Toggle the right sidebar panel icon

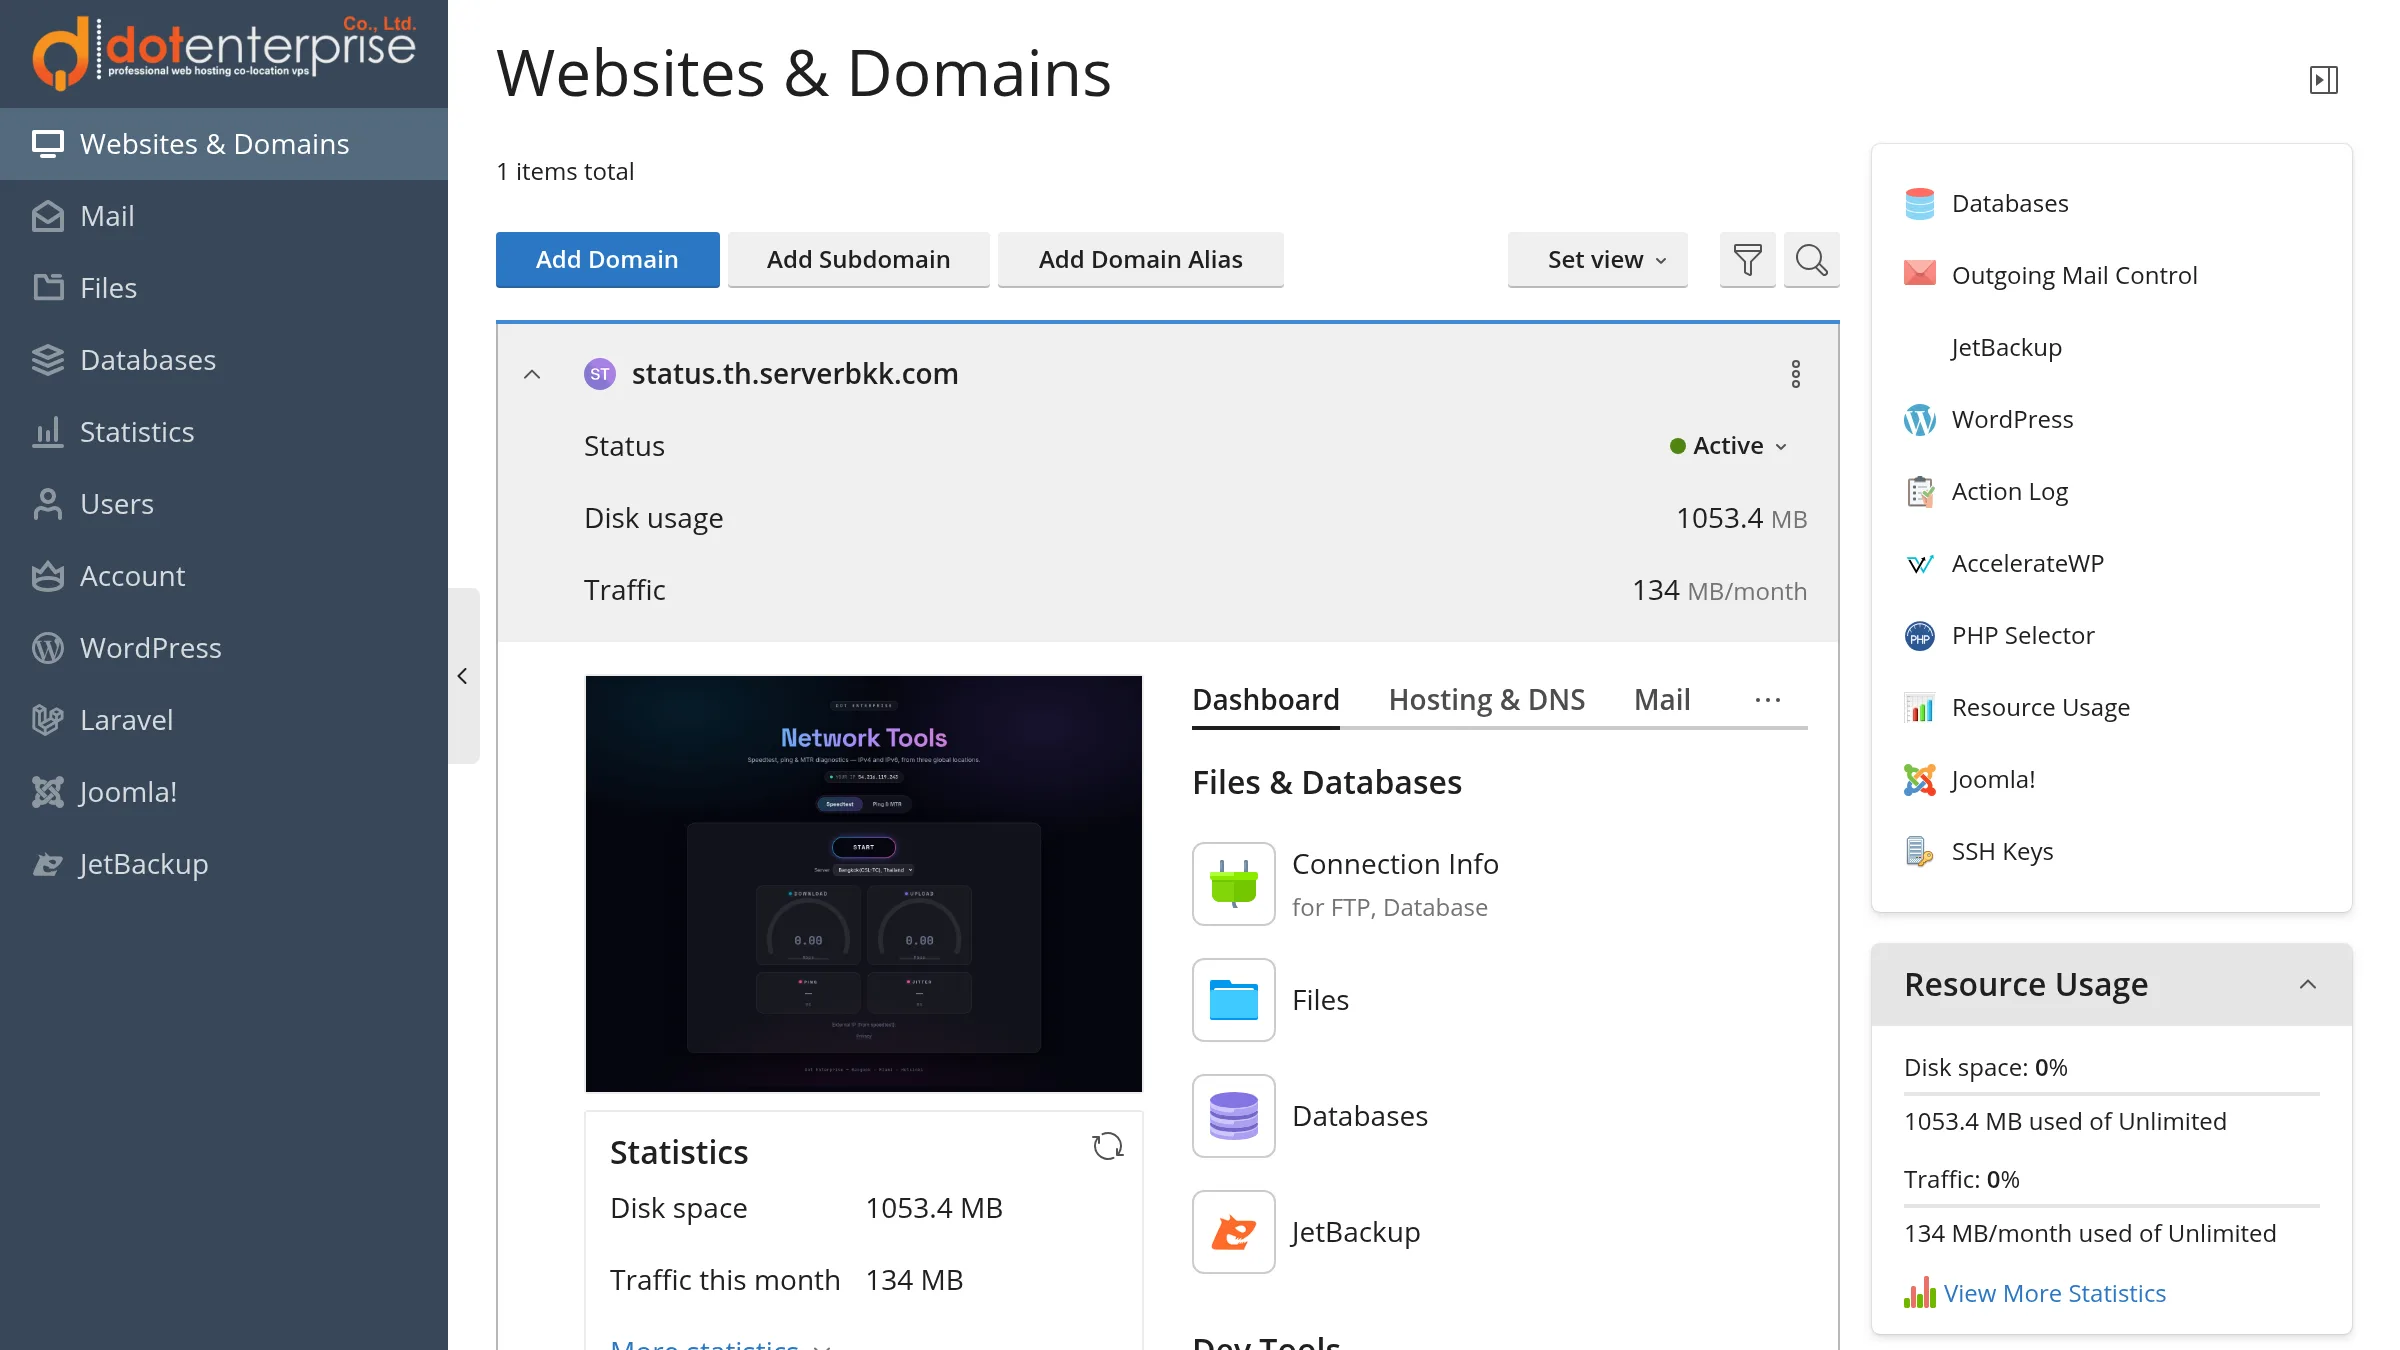tap(2324, 80)
